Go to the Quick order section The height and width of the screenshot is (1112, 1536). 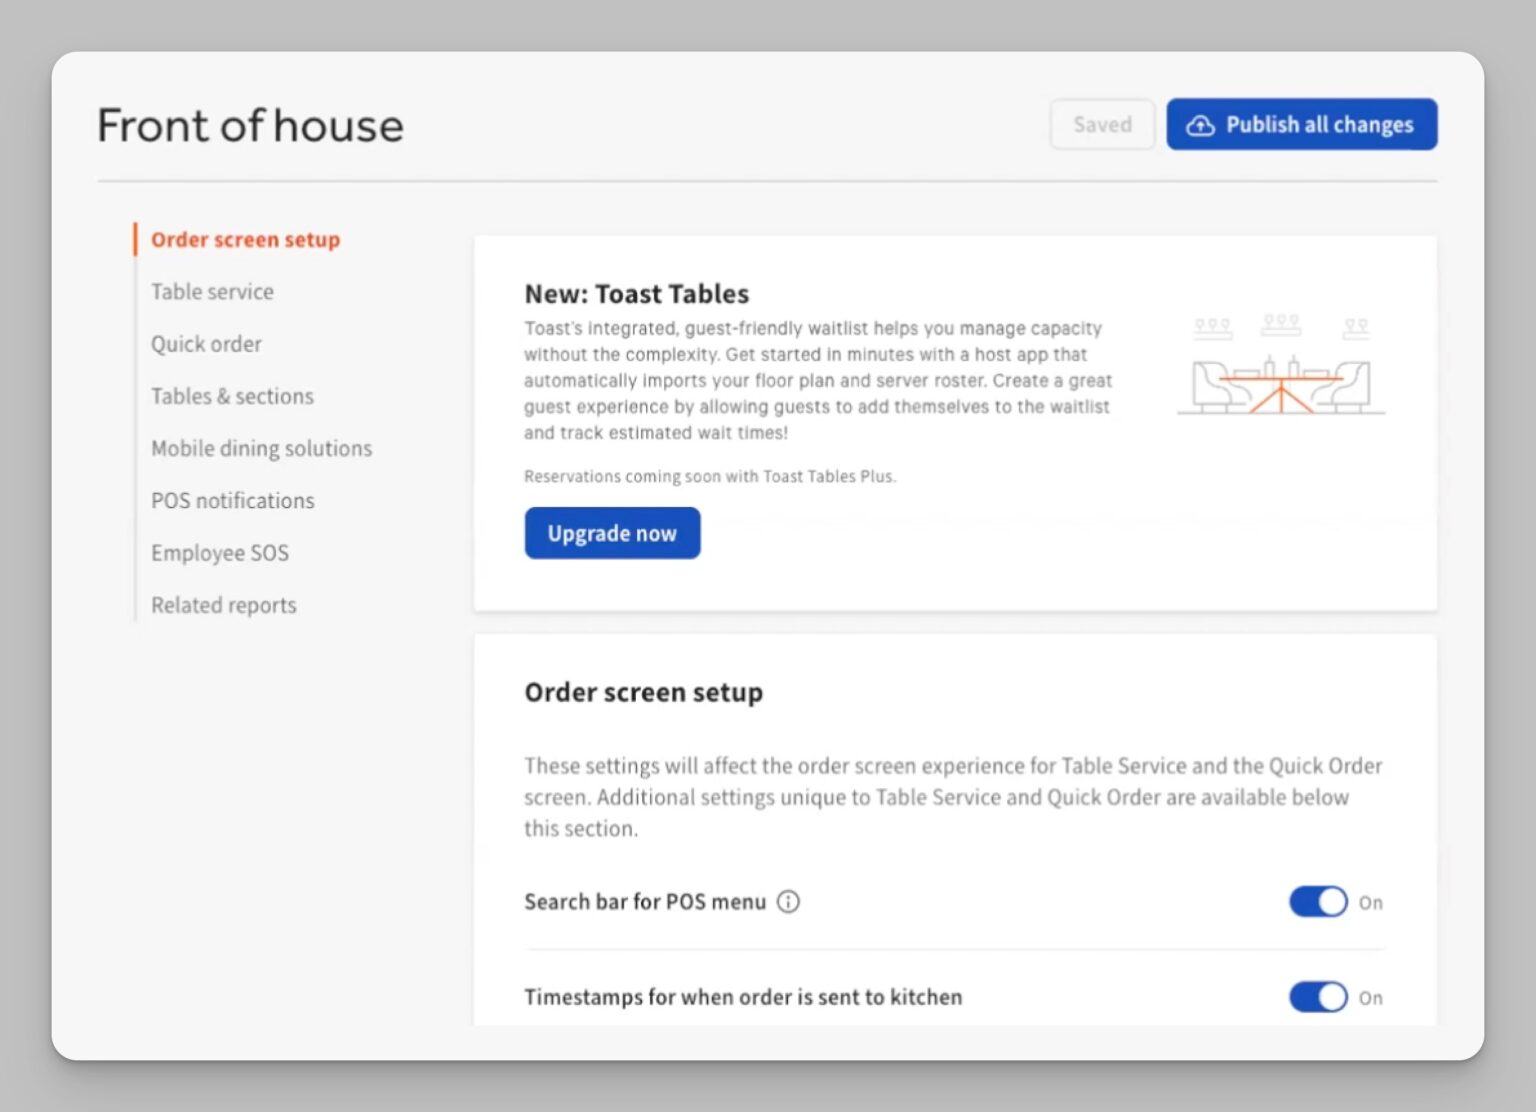coord(206,344)
